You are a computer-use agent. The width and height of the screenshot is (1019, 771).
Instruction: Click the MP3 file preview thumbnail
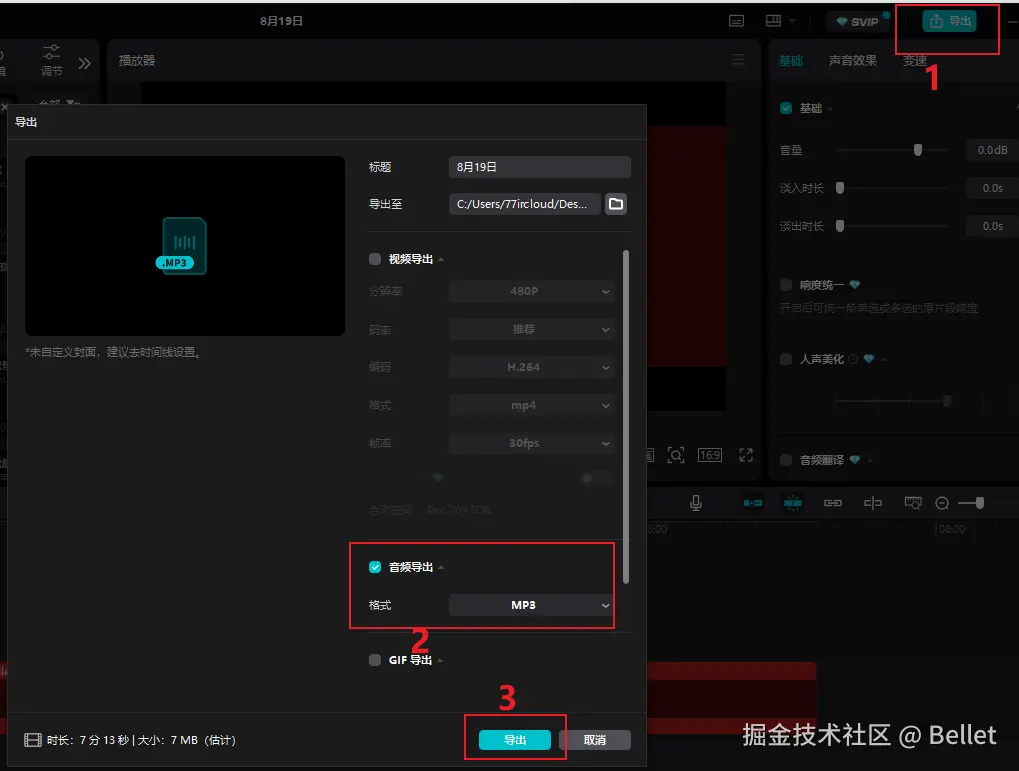point(184,246)
